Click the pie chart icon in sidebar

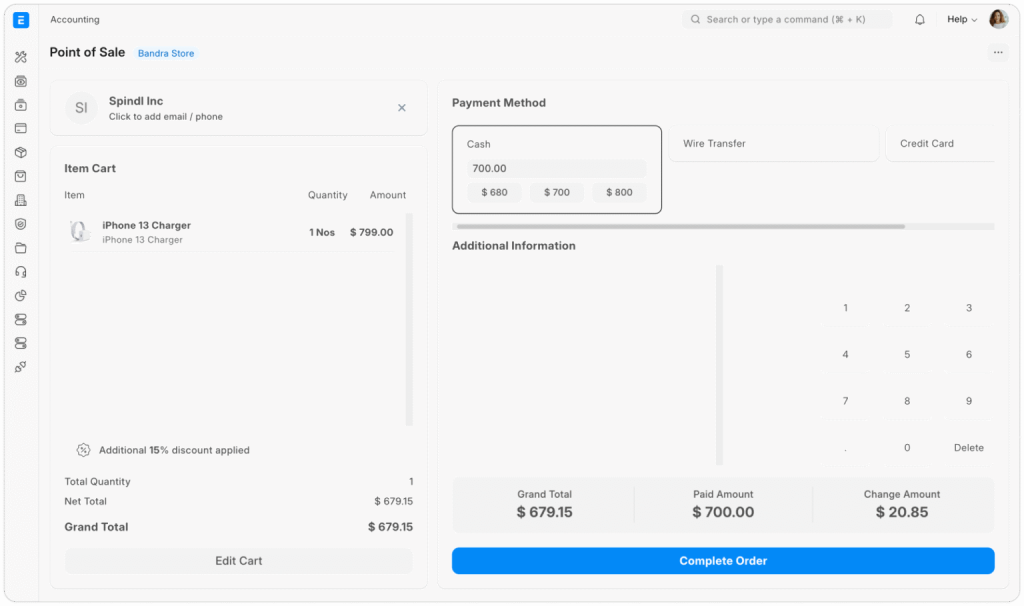click(x=21, y=296)
